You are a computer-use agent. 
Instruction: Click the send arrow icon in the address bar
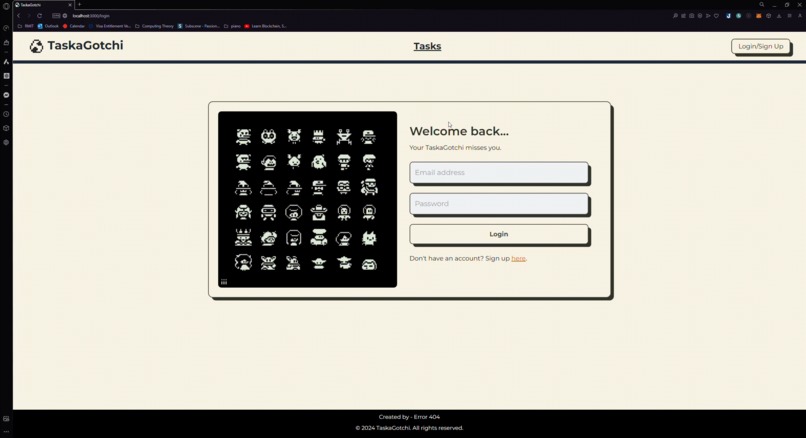708,16
